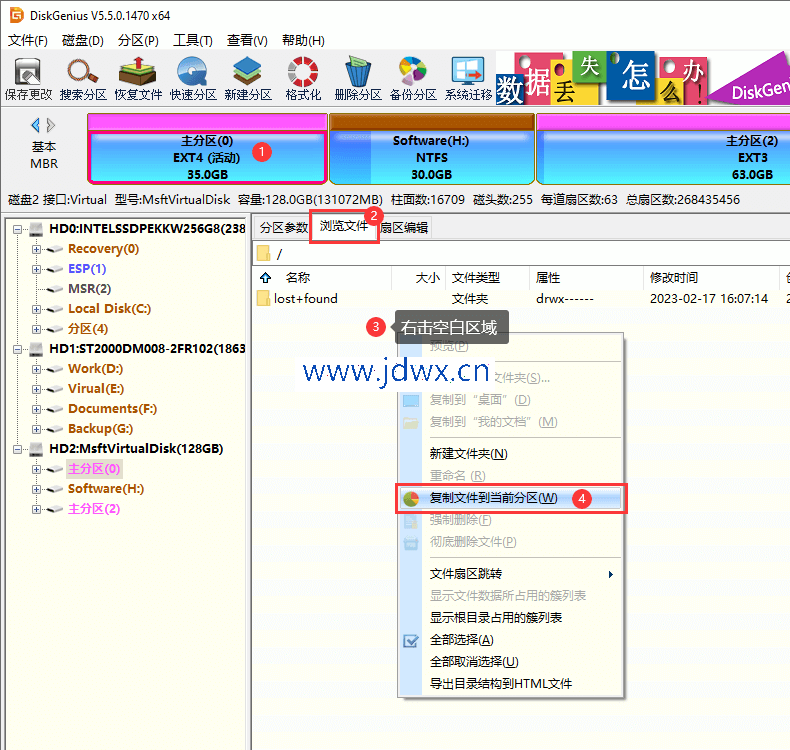This screenshot has width=790, height=750.
Task: Open the Search Partition (搜索分区) tool
Action: click(83, 79)
